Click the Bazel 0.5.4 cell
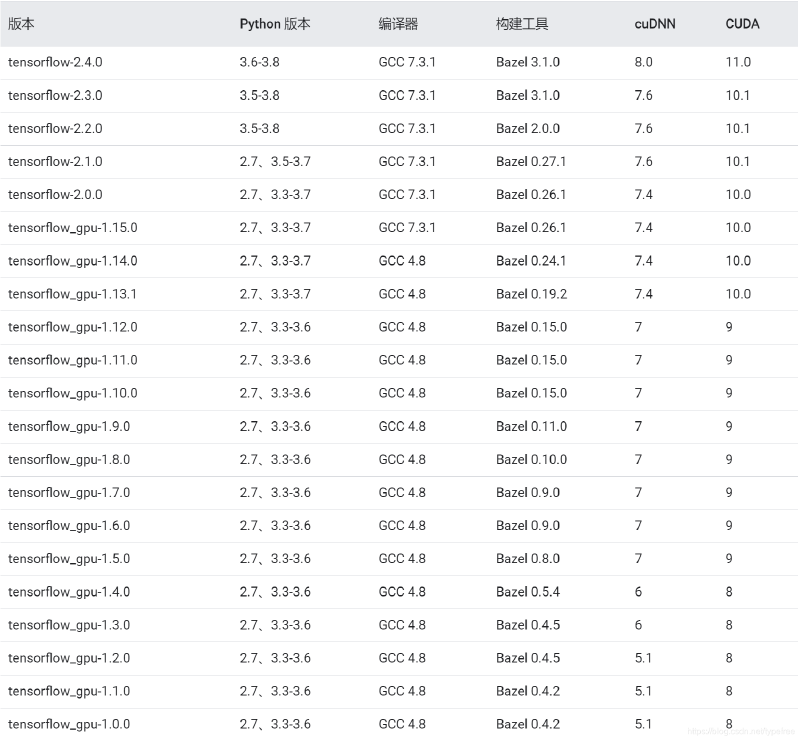The image size is (800, 741). 528,592
